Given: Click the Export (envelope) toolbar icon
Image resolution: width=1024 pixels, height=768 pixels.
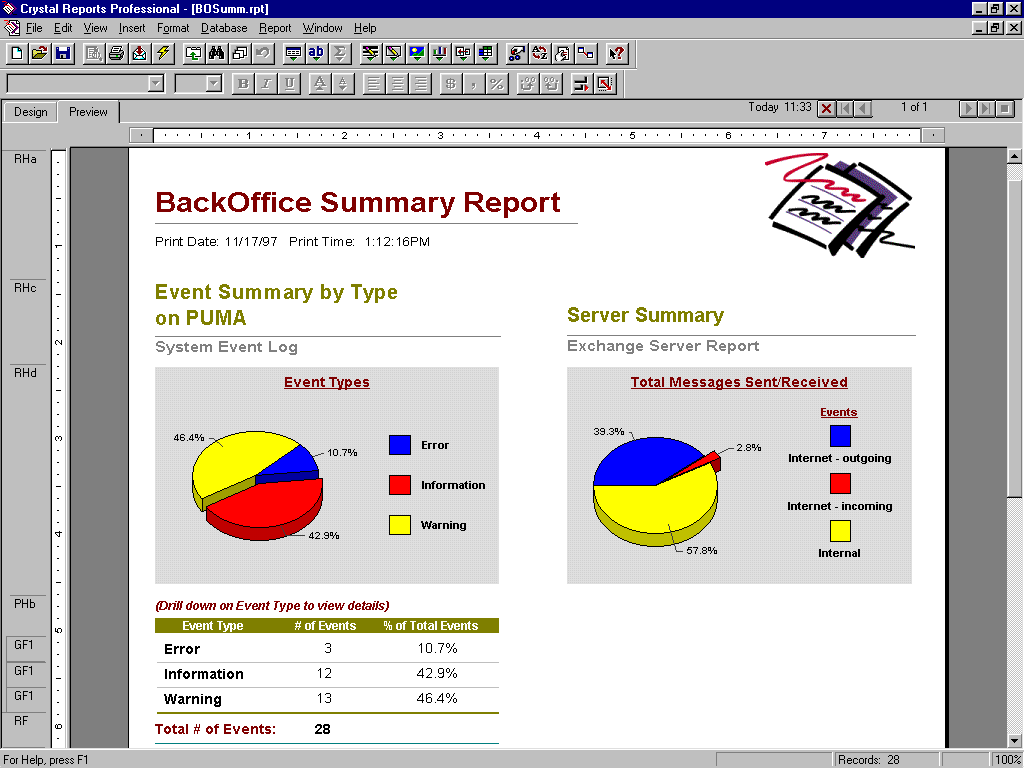Looking at the screenshot, I should click(x=139, y=54).
